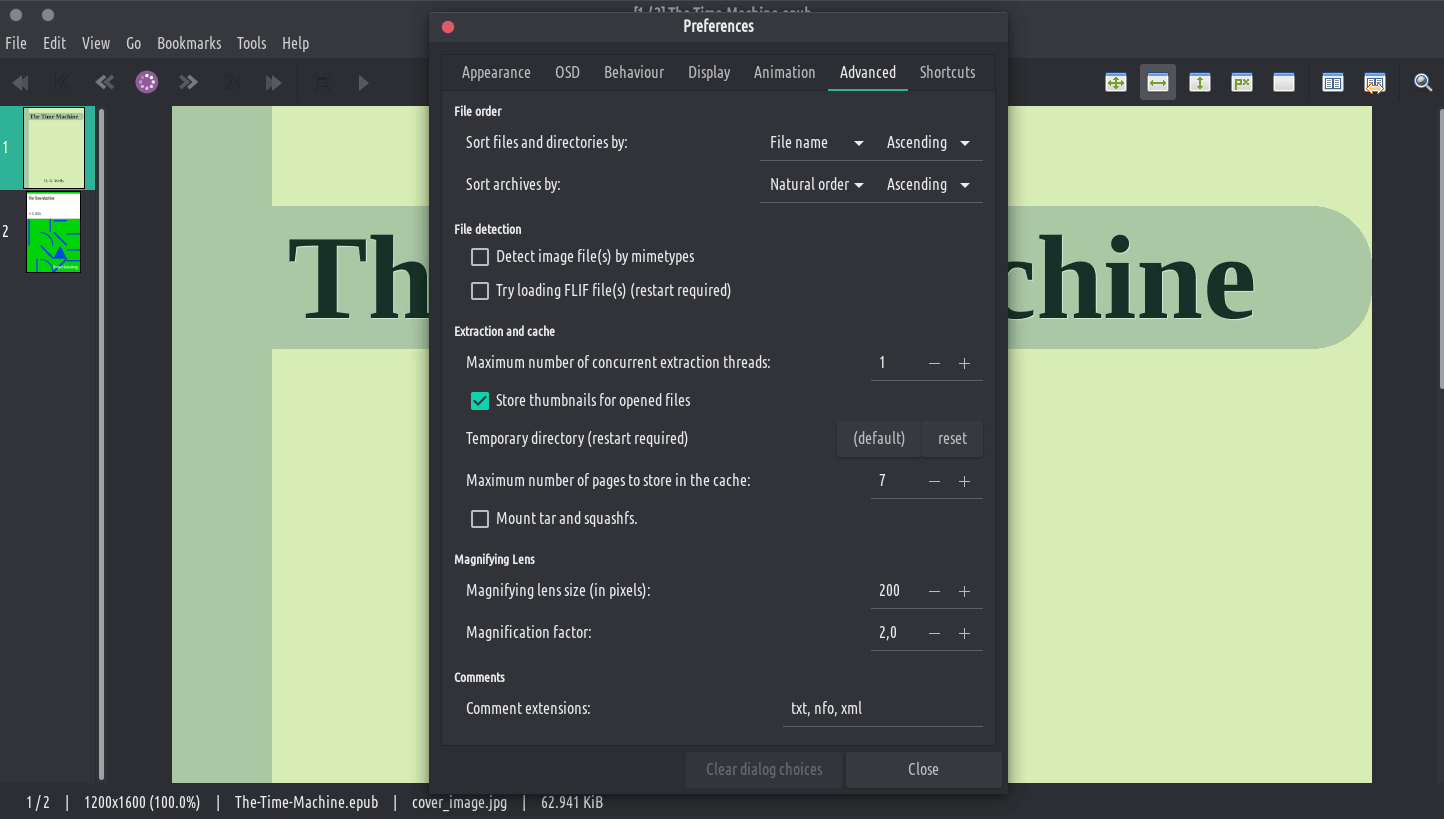Select the Best fit mode icon

tap(1116, 83)
